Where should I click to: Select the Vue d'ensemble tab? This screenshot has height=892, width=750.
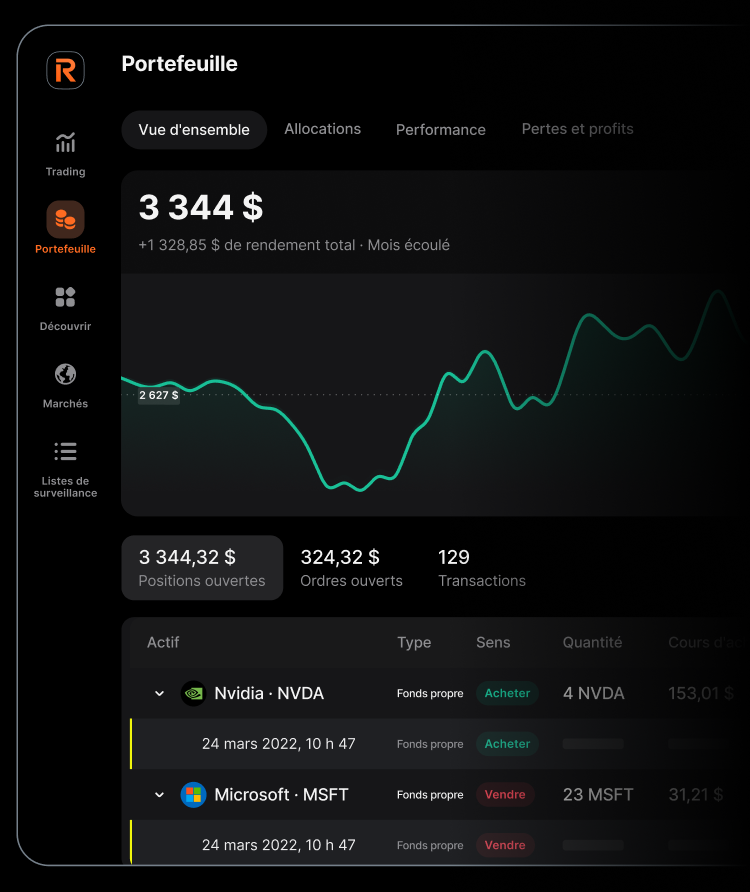[x=194, y=130]
